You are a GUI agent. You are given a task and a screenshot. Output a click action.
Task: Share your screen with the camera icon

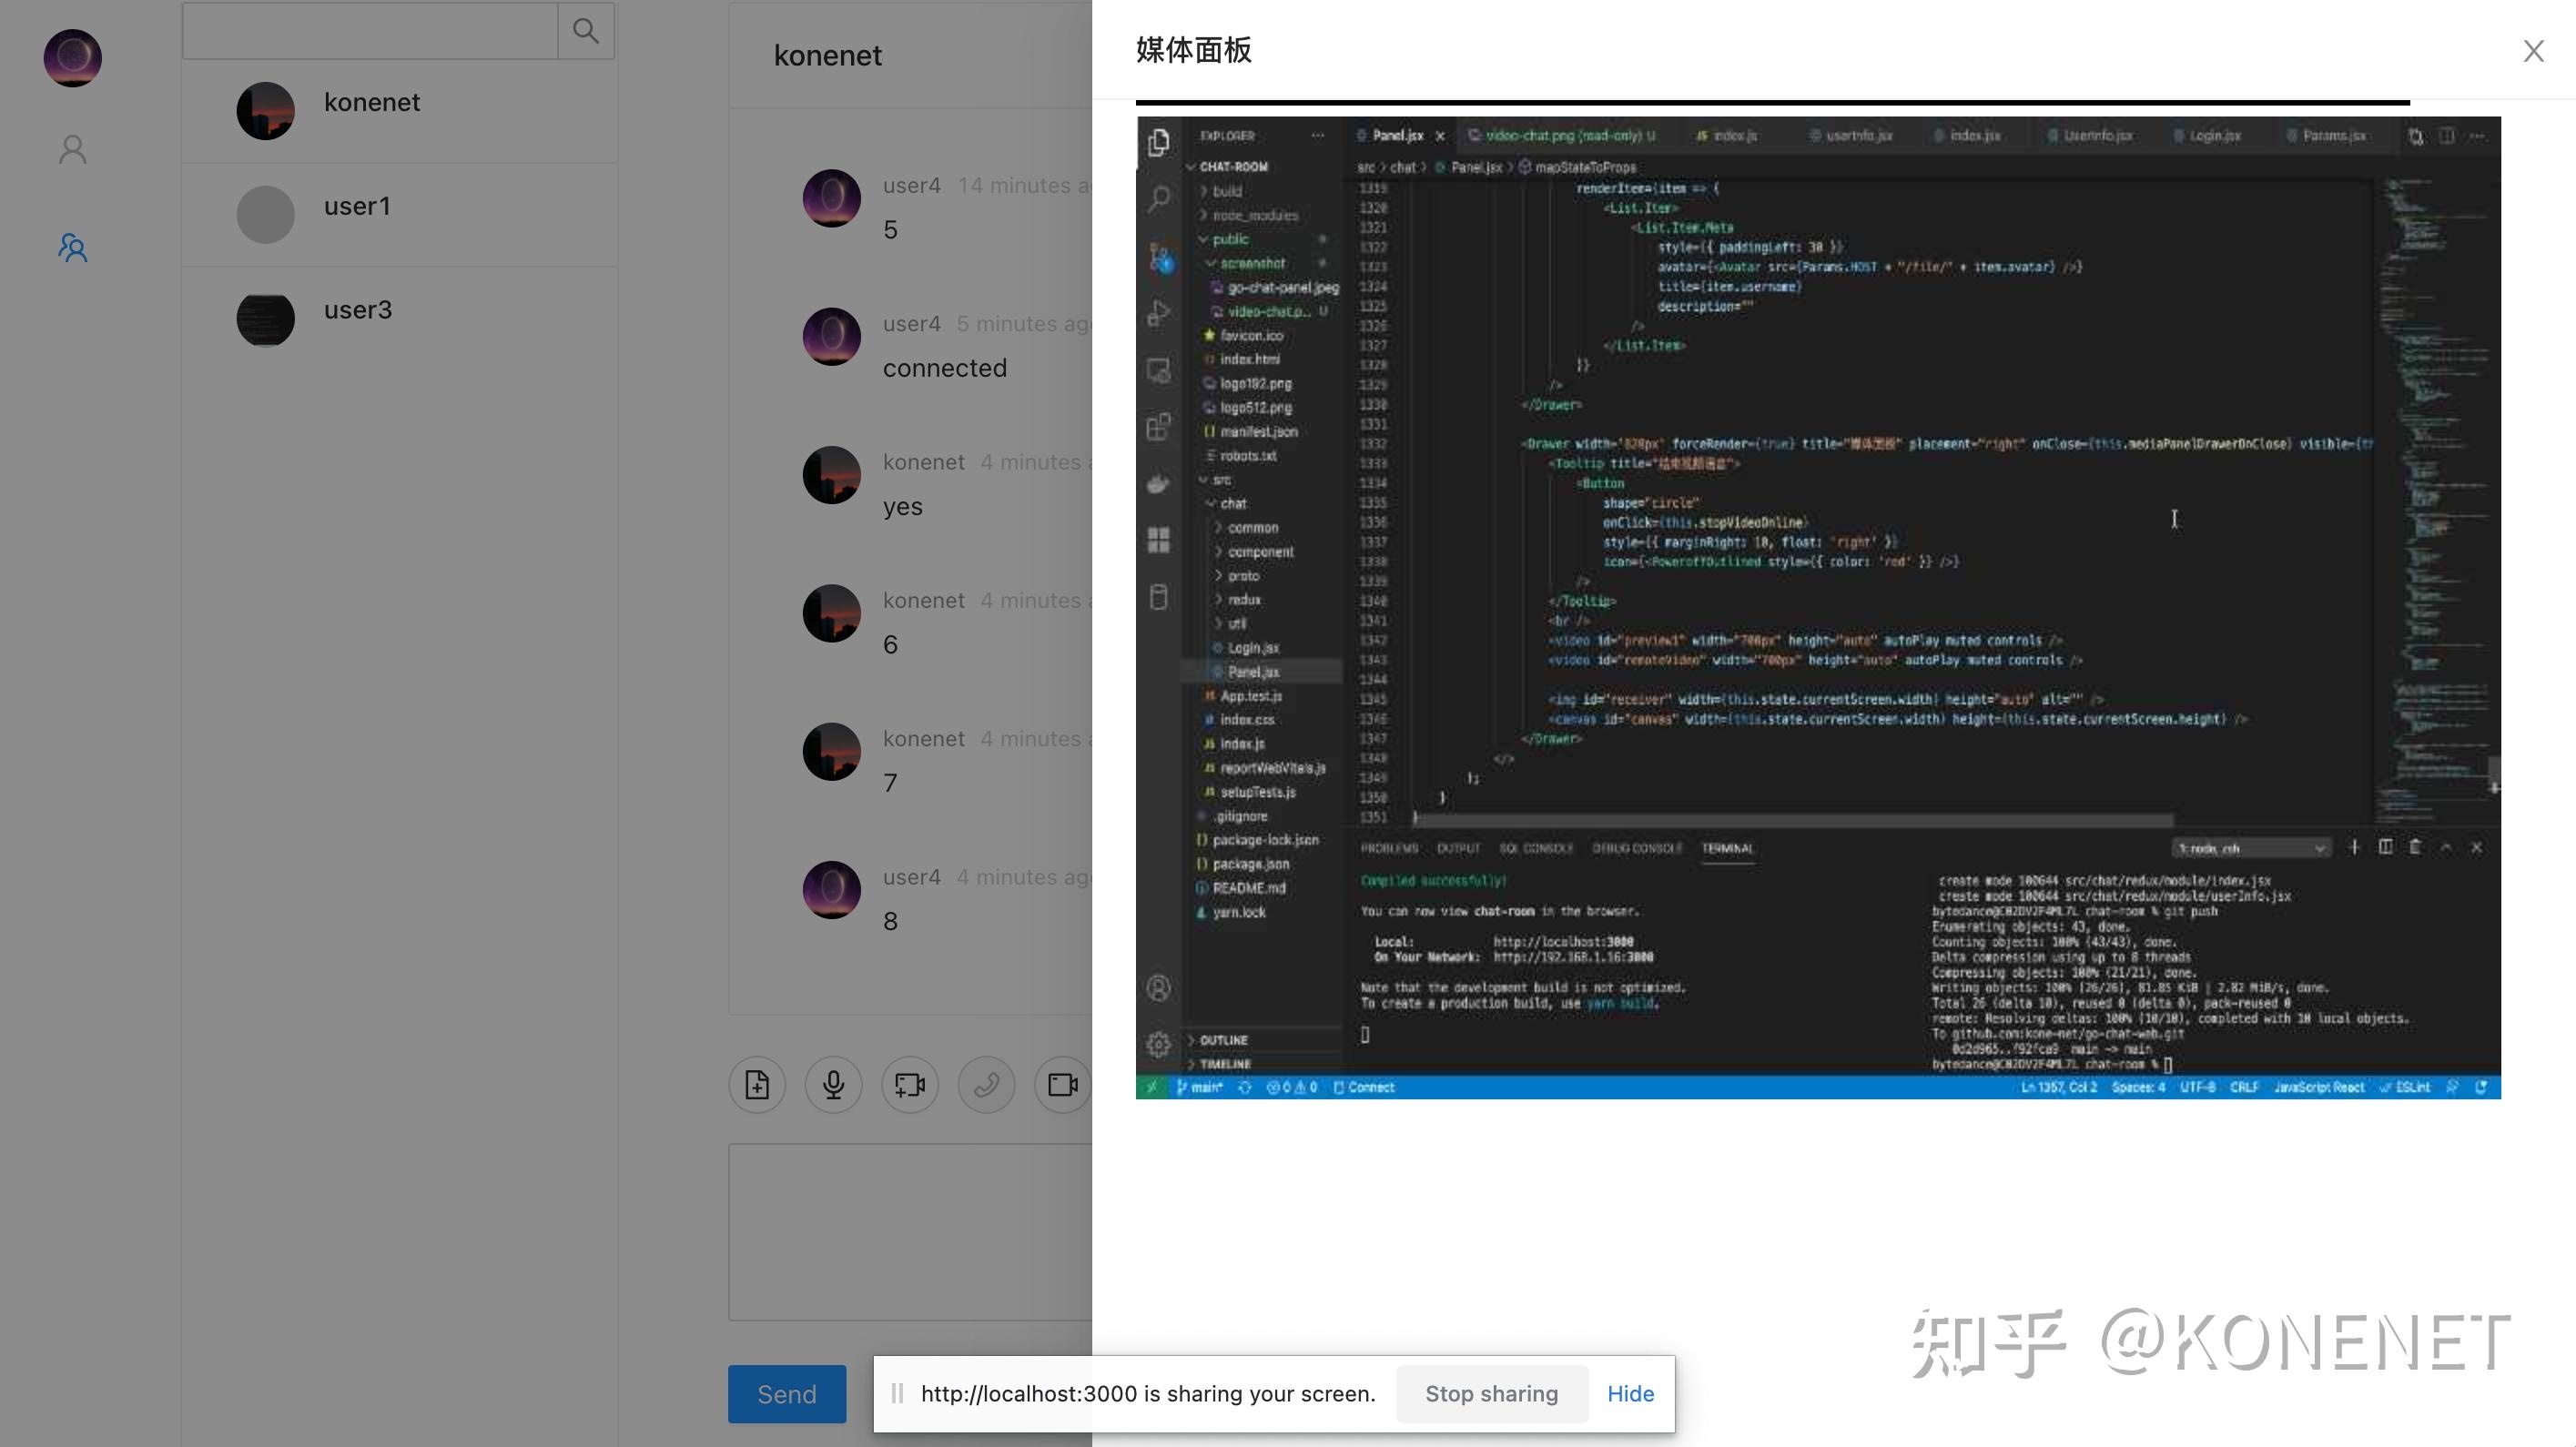[1061, 1085]
